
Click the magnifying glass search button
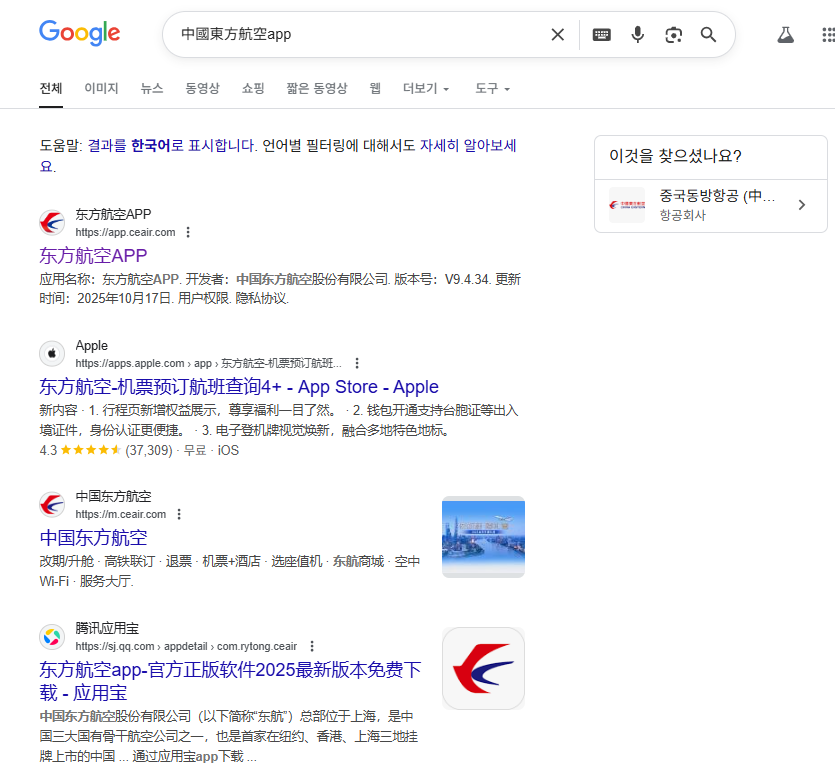pos(708,35)
